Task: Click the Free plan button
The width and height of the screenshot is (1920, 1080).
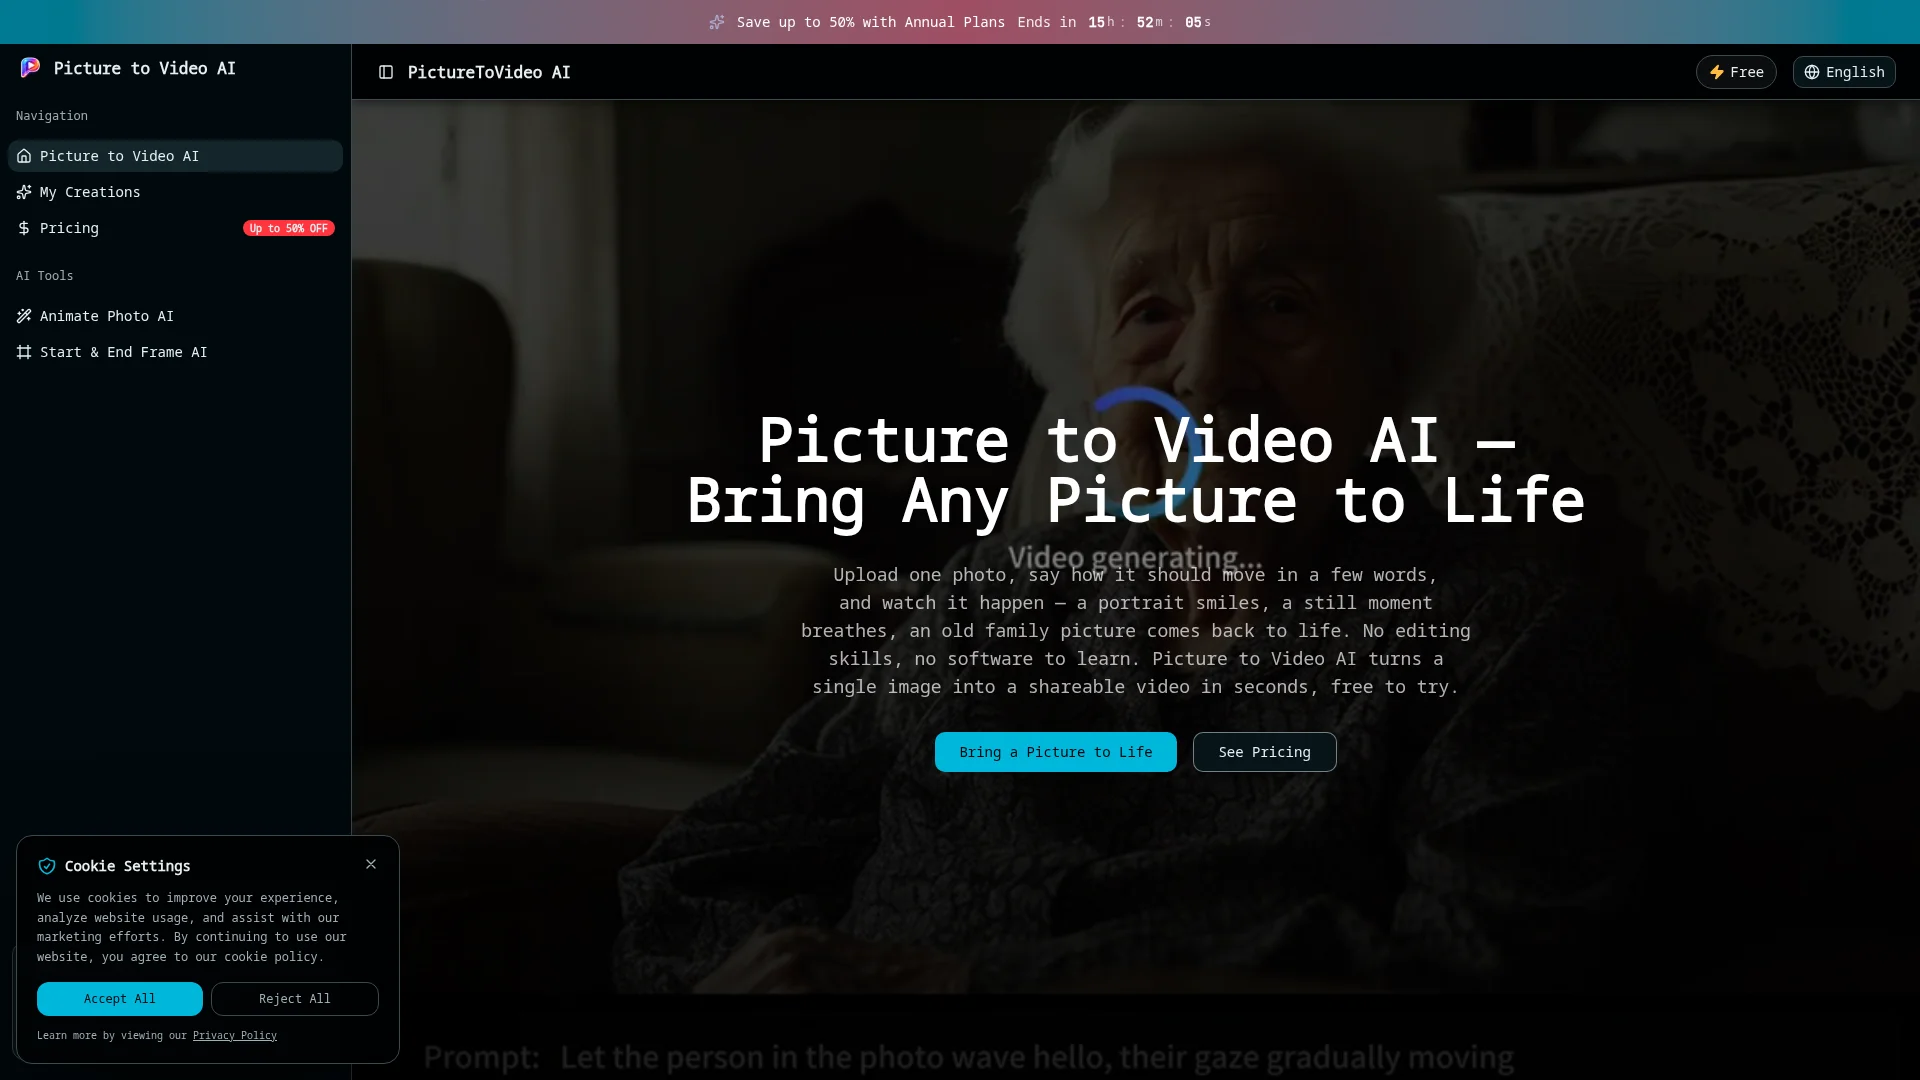Action: coord(1736,72)
